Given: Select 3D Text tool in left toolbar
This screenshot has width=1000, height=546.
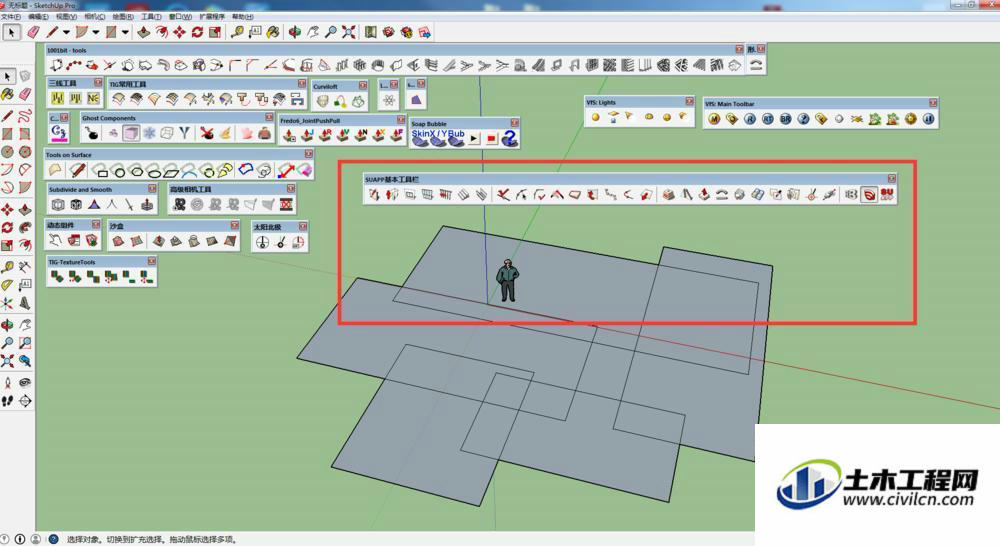Looking at the screenshot, I should click(25, 303).
